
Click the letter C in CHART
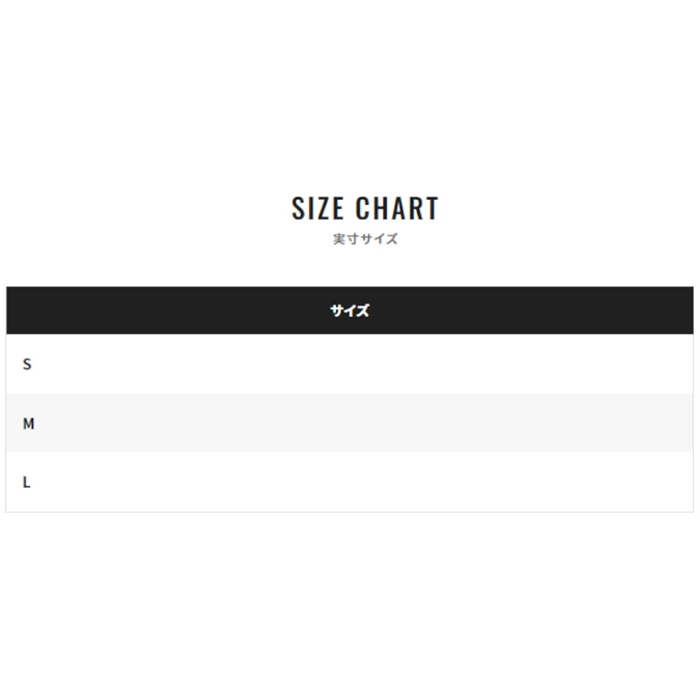pos(362,208)
